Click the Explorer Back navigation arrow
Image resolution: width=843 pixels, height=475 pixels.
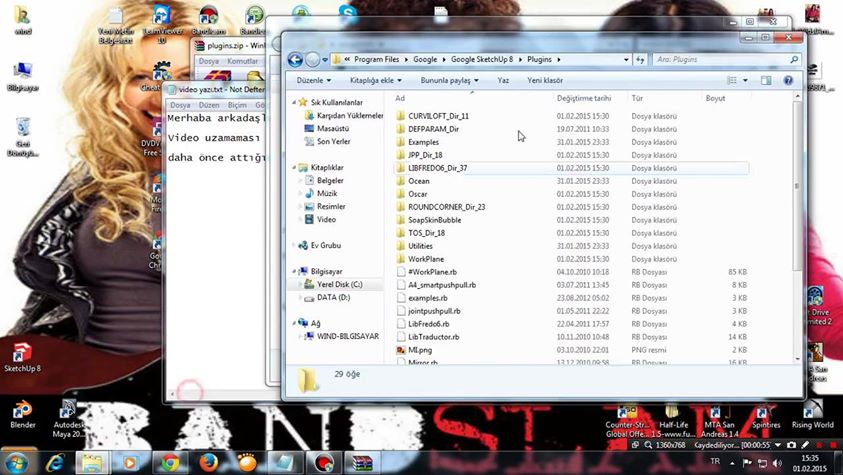point(295,60)
